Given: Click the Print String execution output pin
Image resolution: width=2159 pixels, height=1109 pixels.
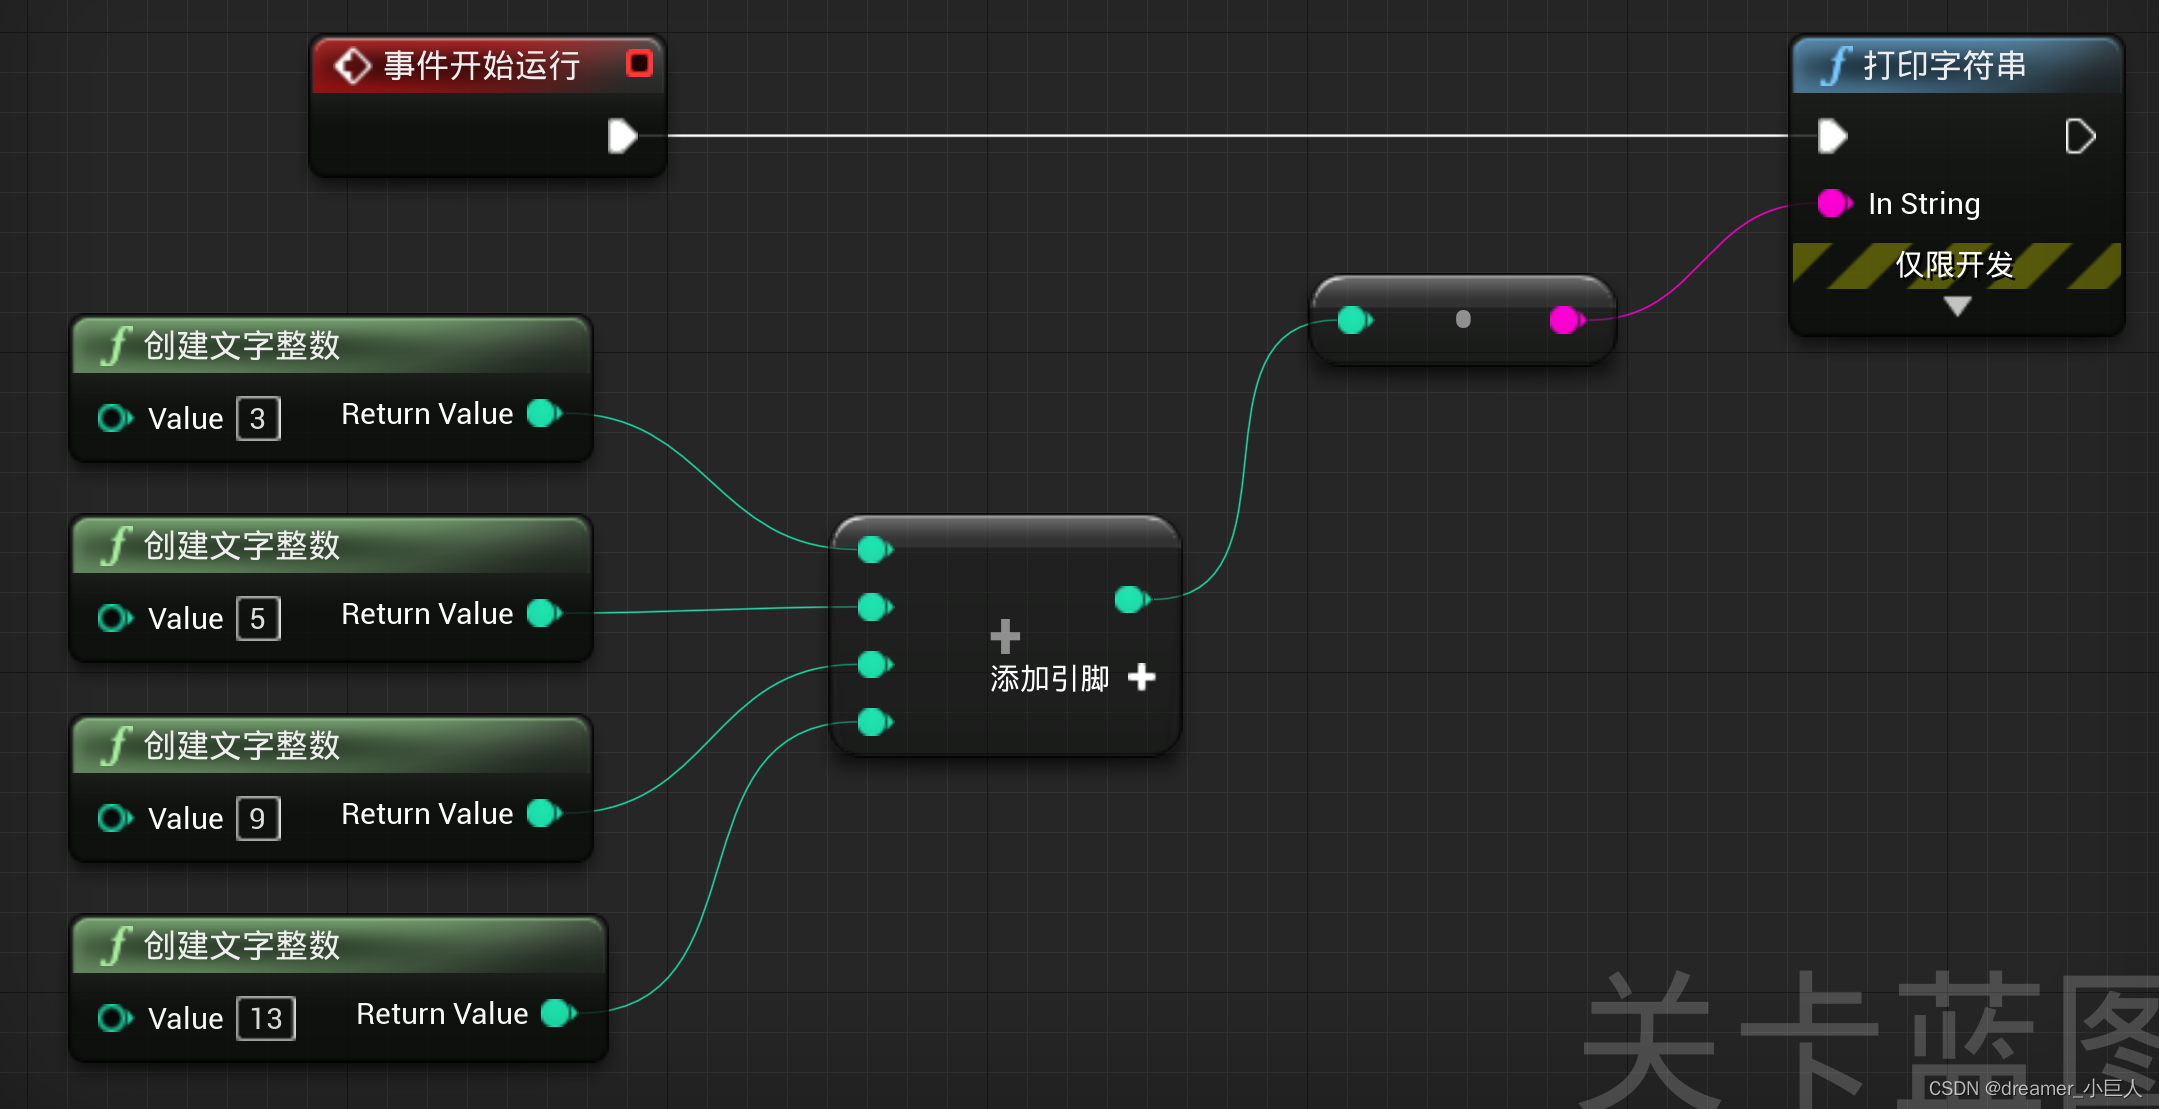Looking at the screenshot, I should [x=2079, y=136].
